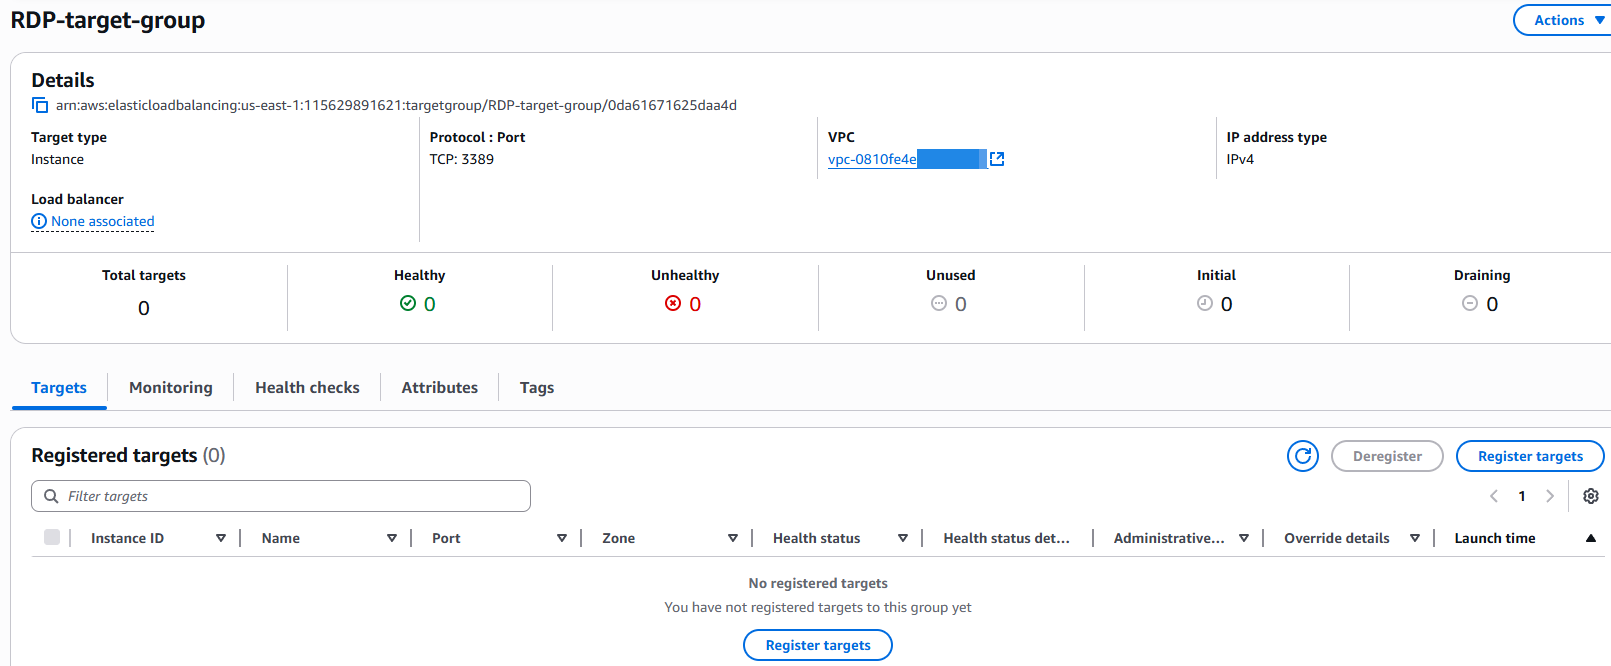Switch to the Monitoring tab

171,387
